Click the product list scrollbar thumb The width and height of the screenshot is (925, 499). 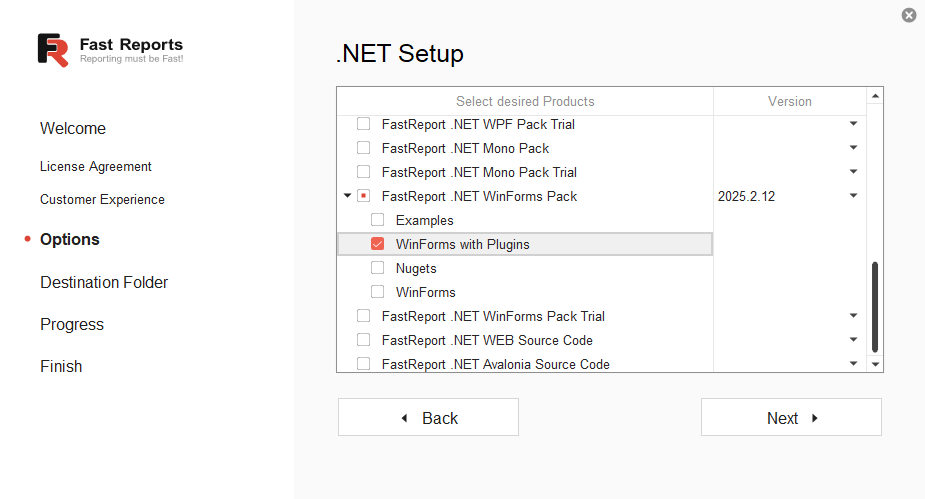coord(875,306)
